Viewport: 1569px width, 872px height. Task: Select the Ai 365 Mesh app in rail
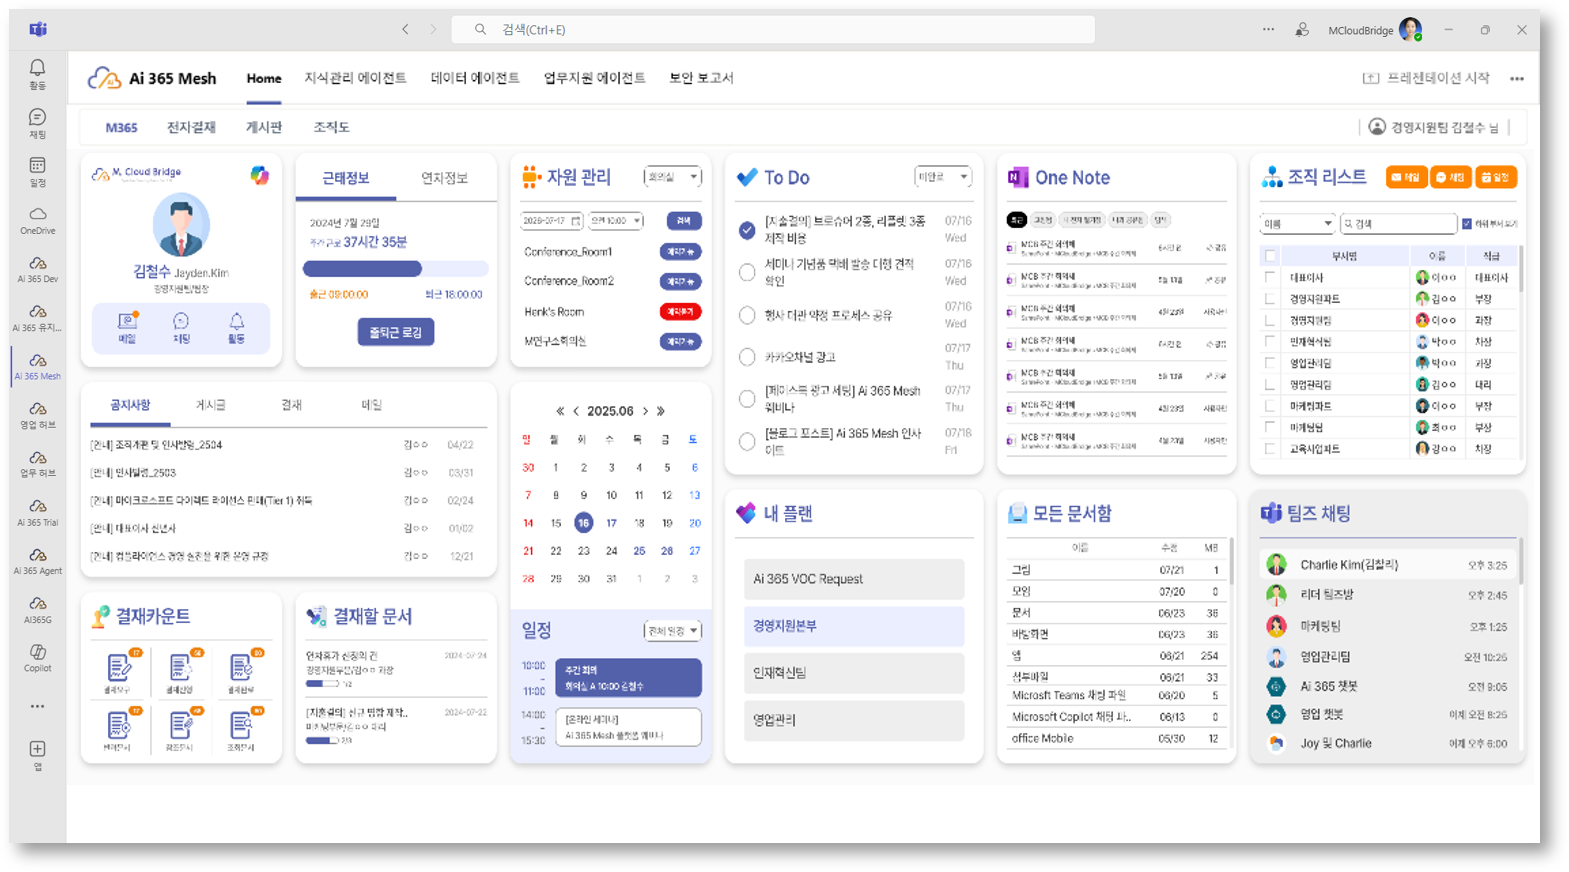[37, 366]
